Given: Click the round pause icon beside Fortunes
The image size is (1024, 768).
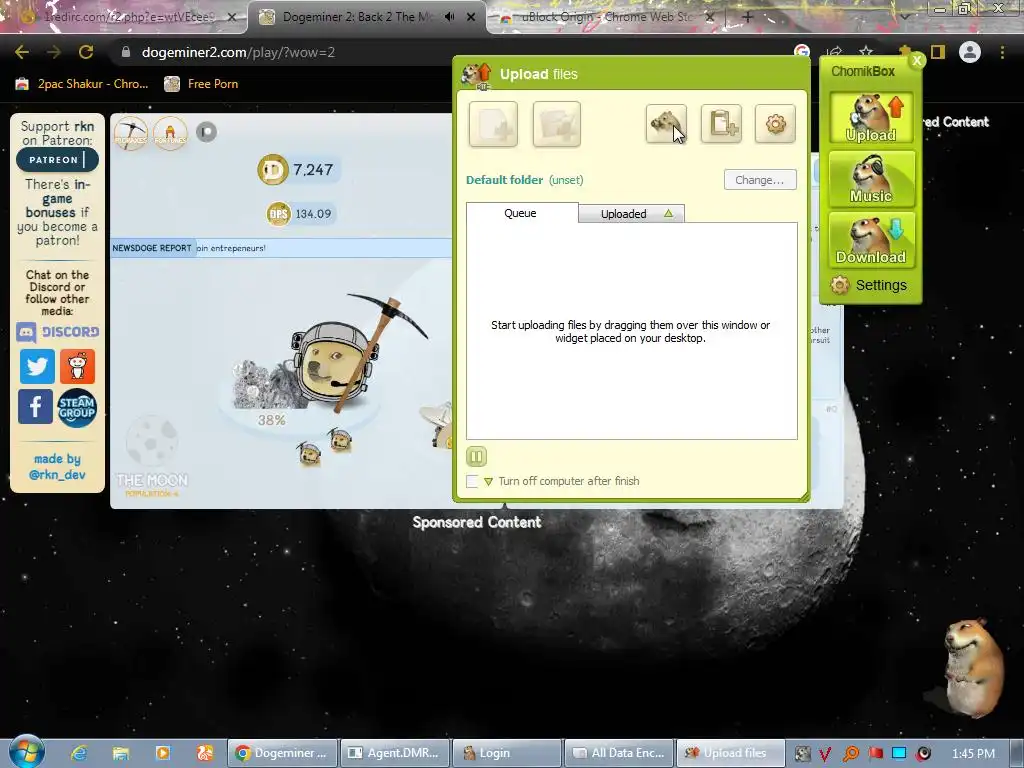Looking at the screenshot, I should tap(206, 132).
